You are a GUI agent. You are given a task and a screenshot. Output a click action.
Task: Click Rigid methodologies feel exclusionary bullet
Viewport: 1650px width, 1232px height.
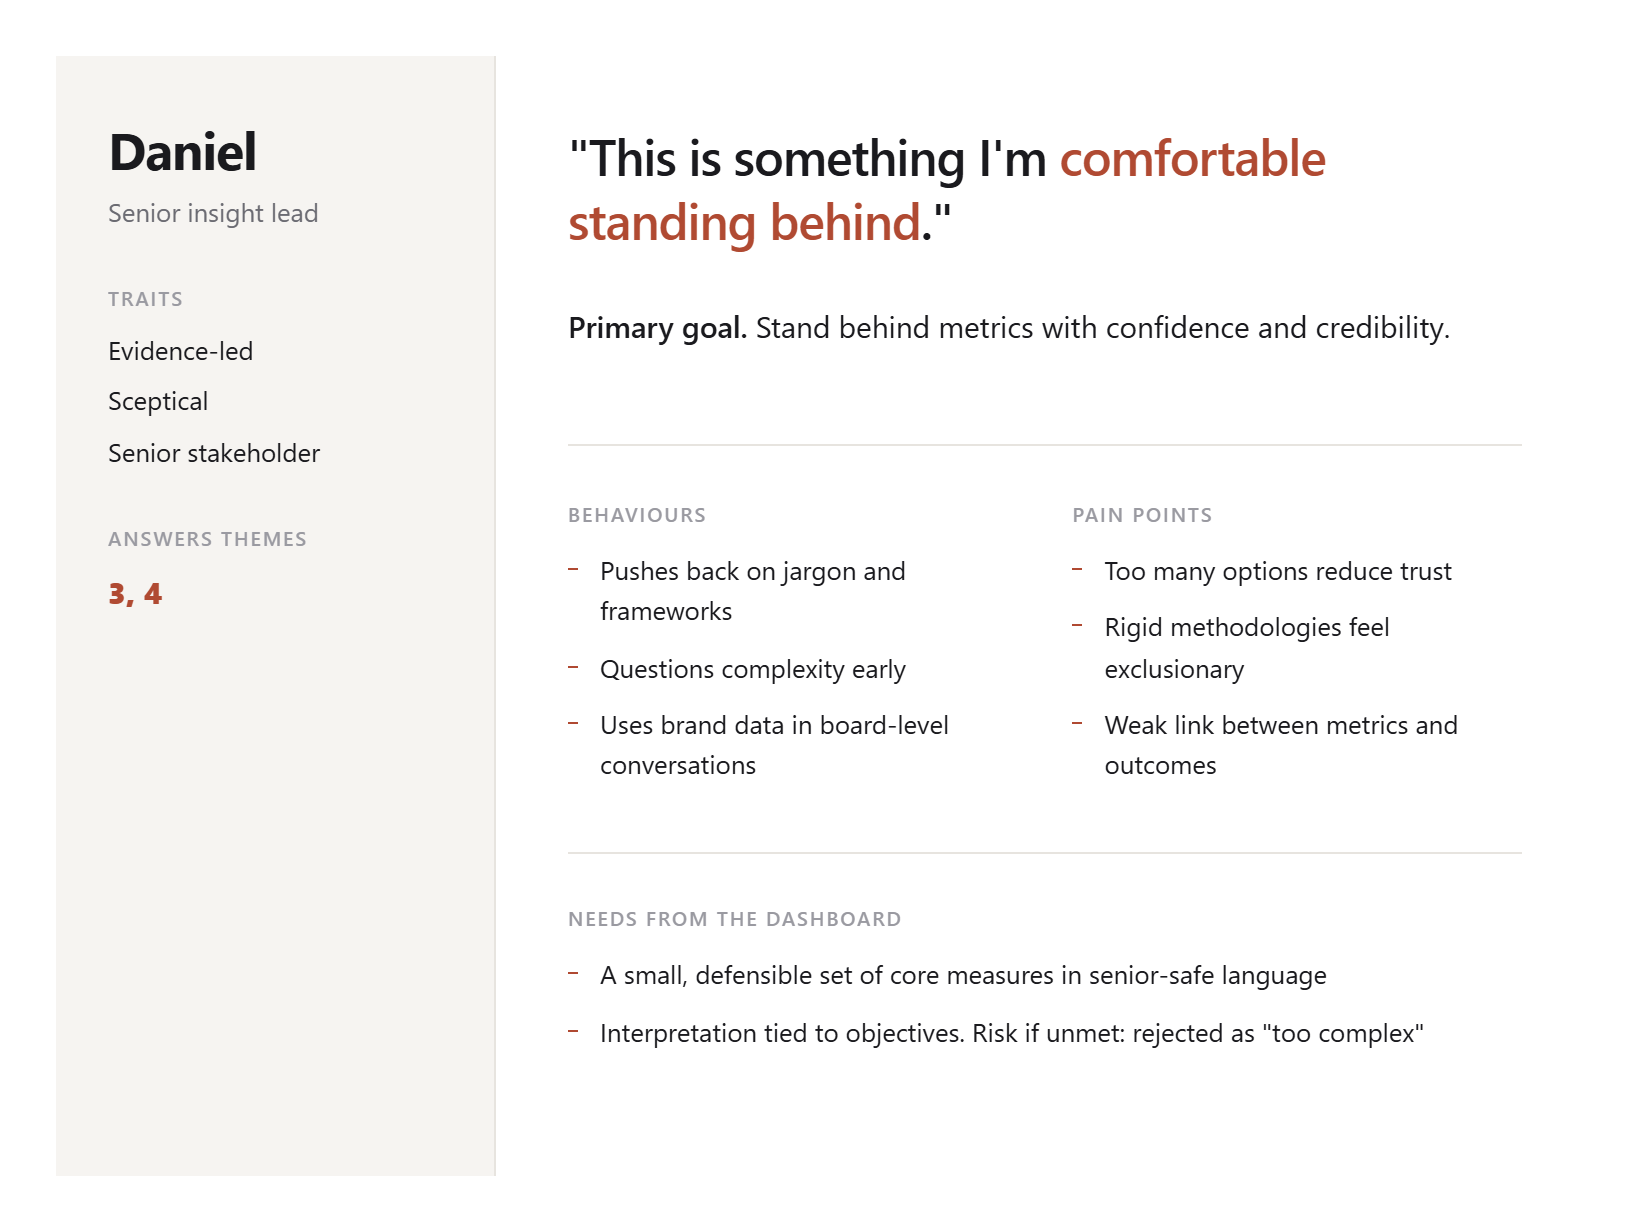(x=1247, y=648)
